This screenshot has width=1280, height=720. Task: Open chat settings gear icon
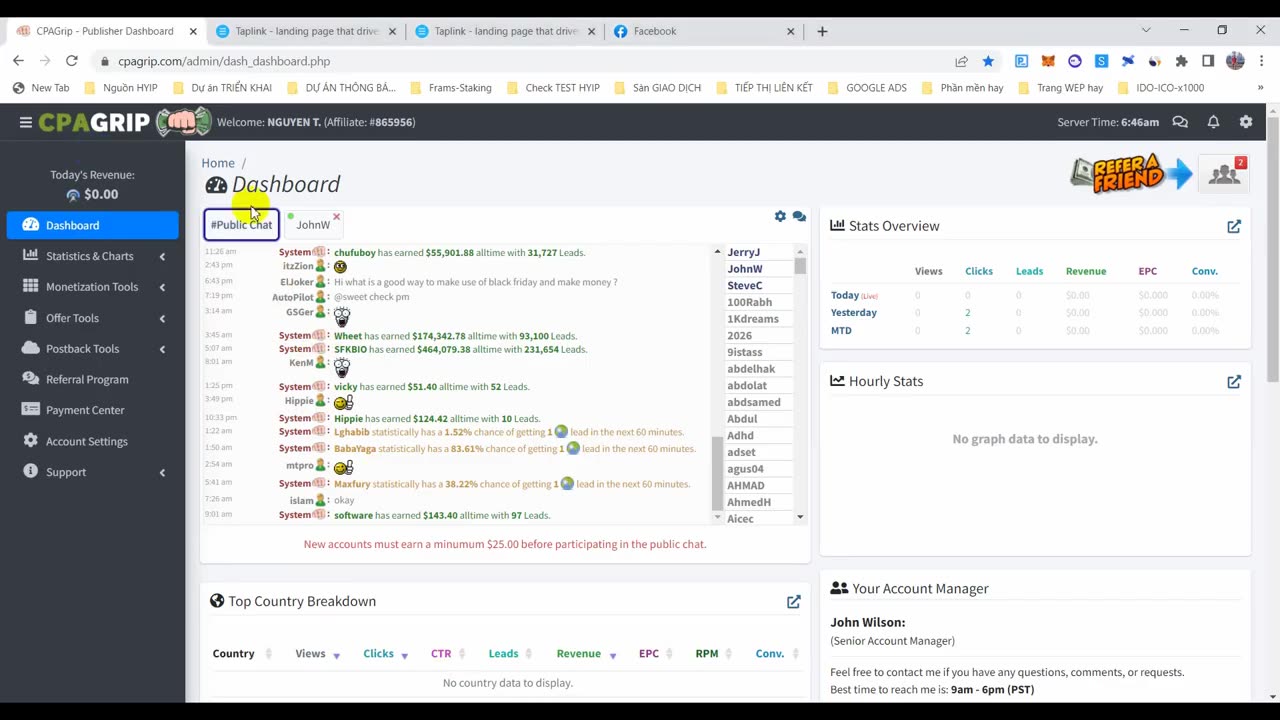(780, 216)
